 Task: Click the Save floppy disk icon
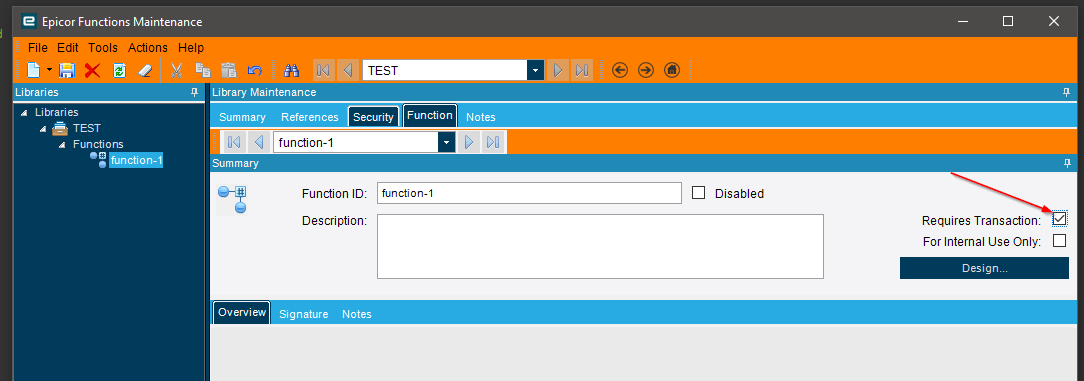[x=66, y=70]
